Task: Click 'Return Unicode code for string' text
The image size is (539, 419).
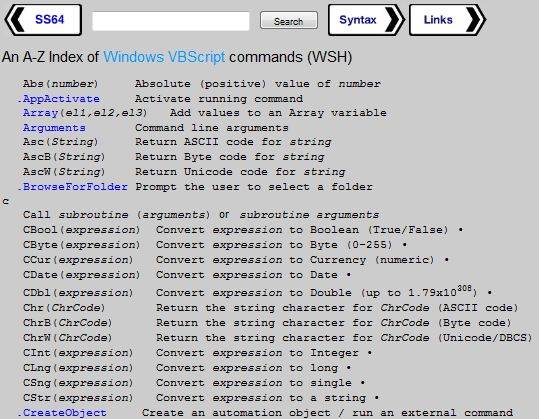Action: pos(240,172)
